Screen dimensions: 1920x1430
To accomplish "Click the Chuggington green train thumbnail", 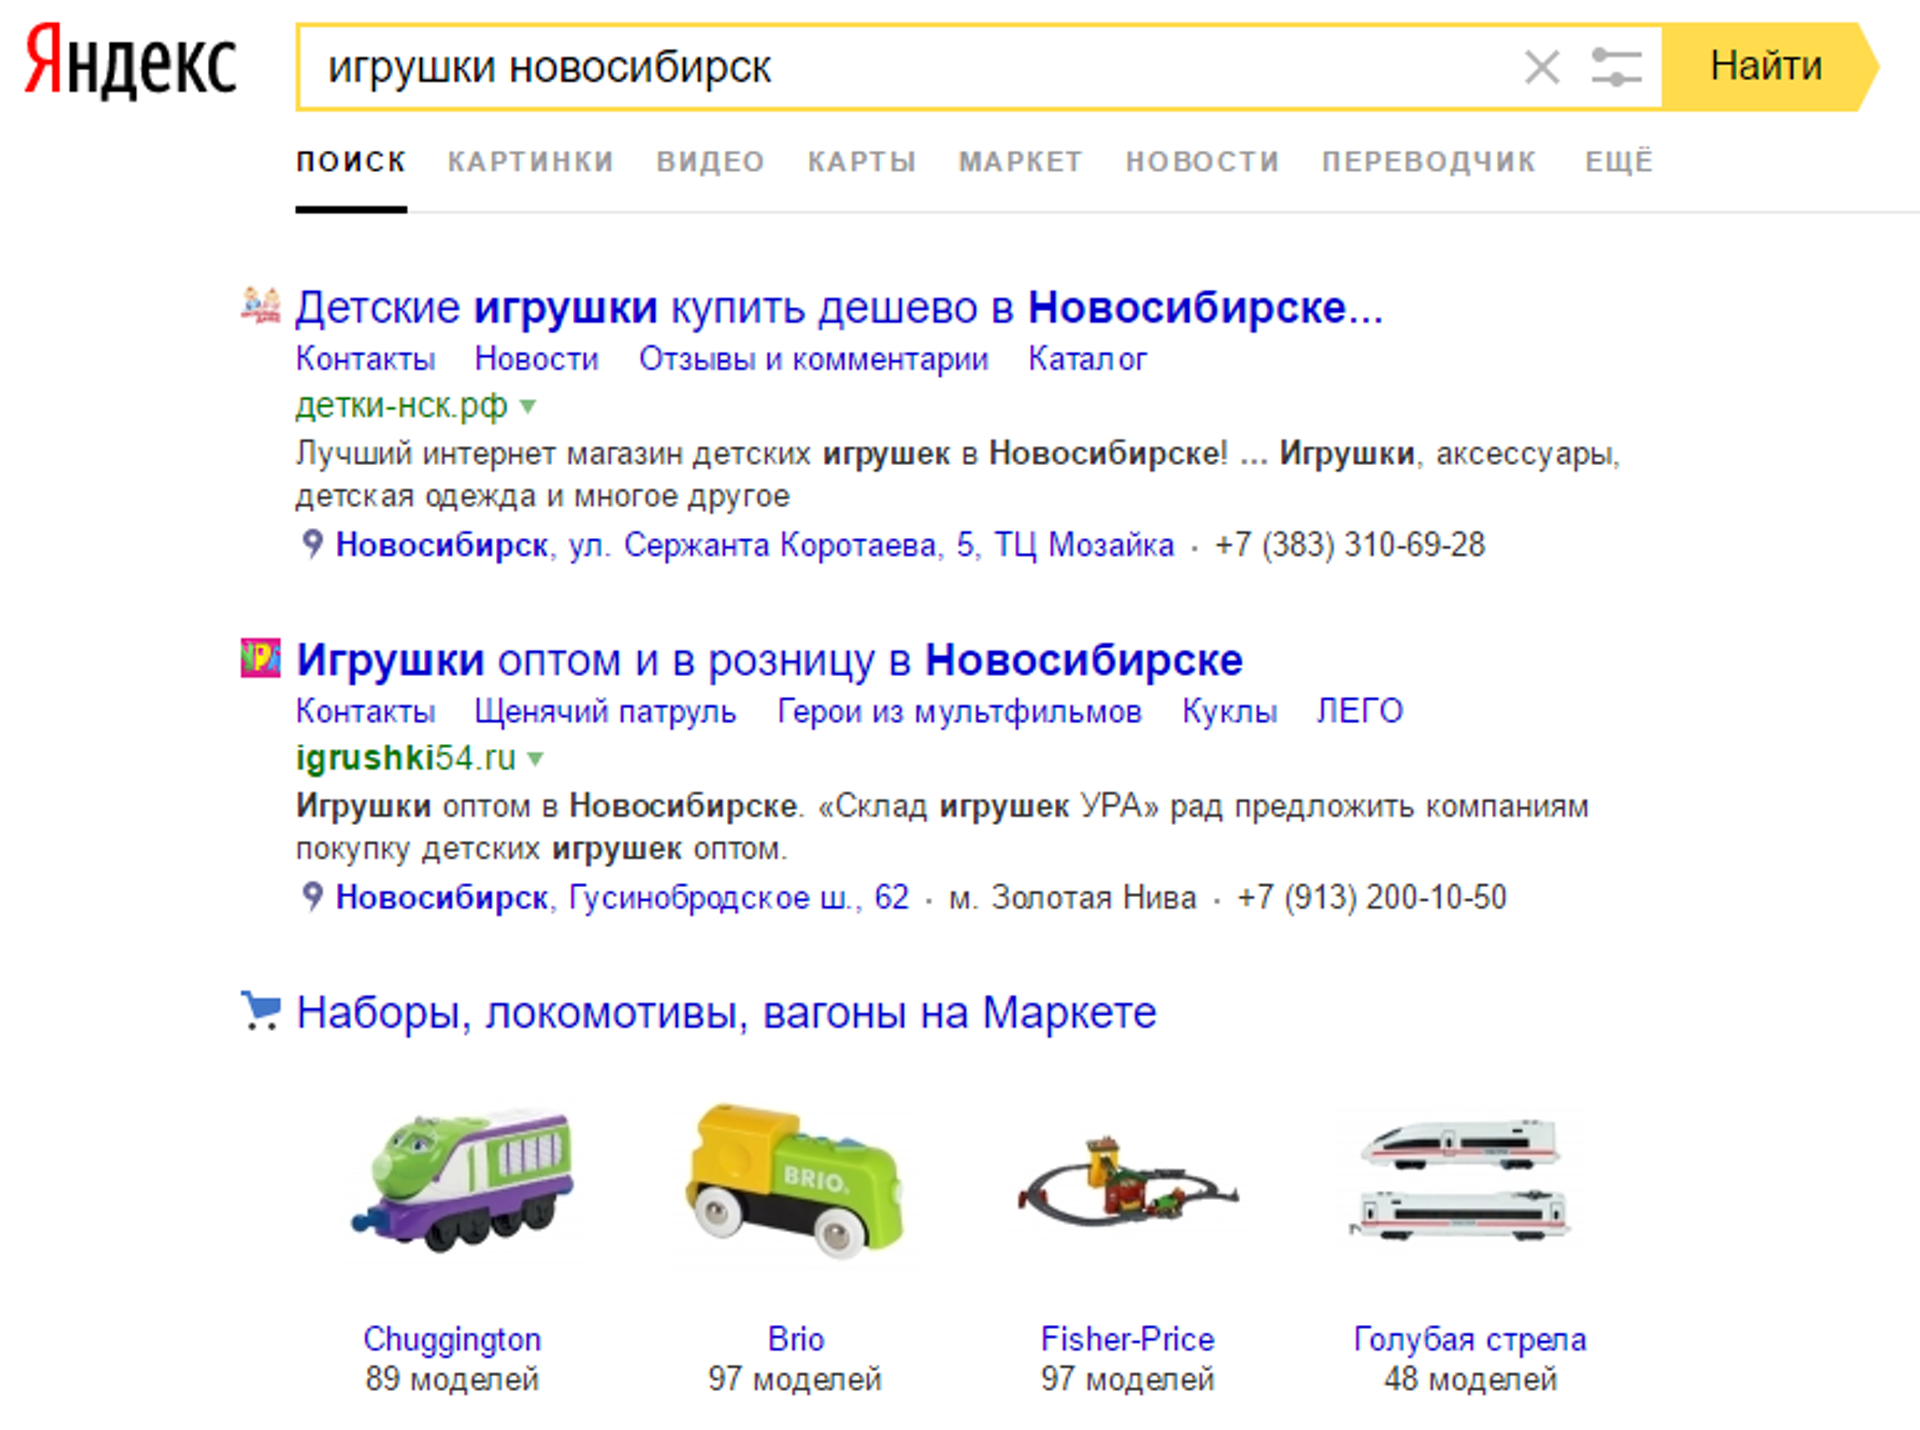I will coord(462,1180).
